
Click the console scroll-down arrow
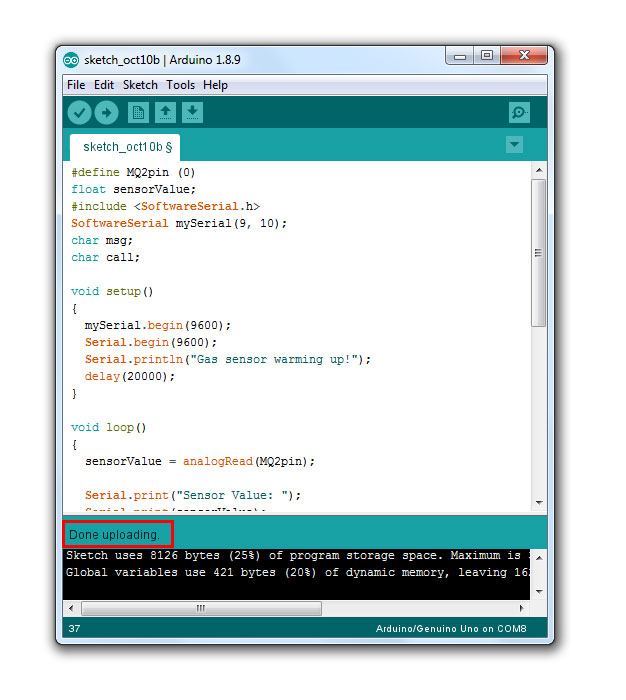coord(539,592)
